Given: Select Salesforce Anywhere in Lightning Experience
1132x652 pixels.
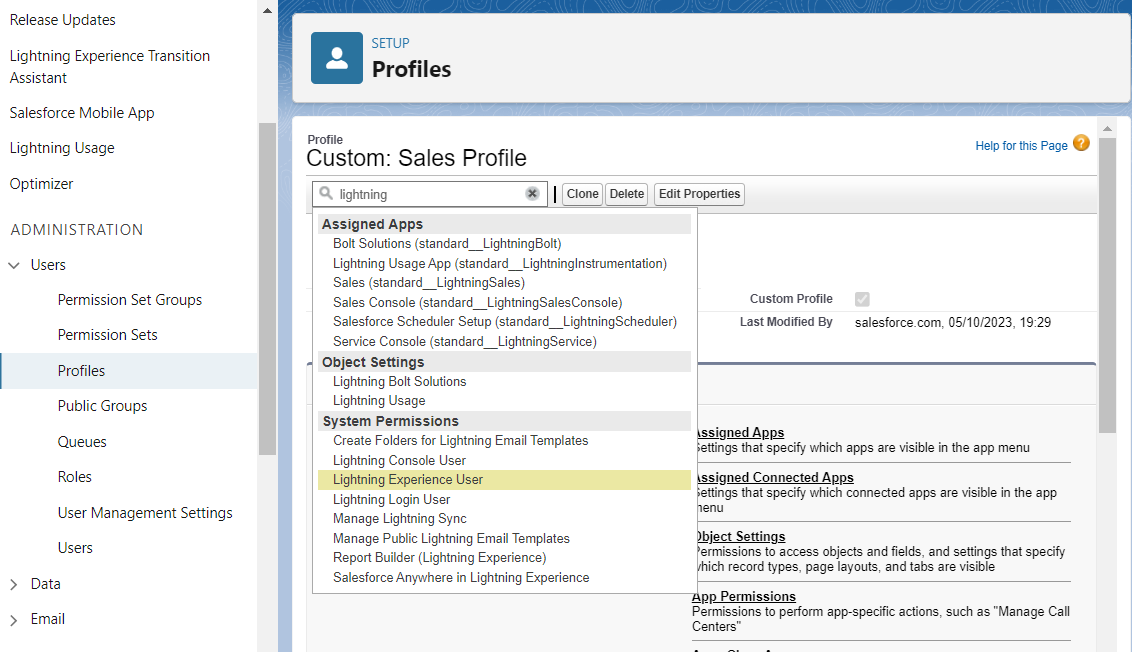Looking at the screenshot, I should (461, 578).
